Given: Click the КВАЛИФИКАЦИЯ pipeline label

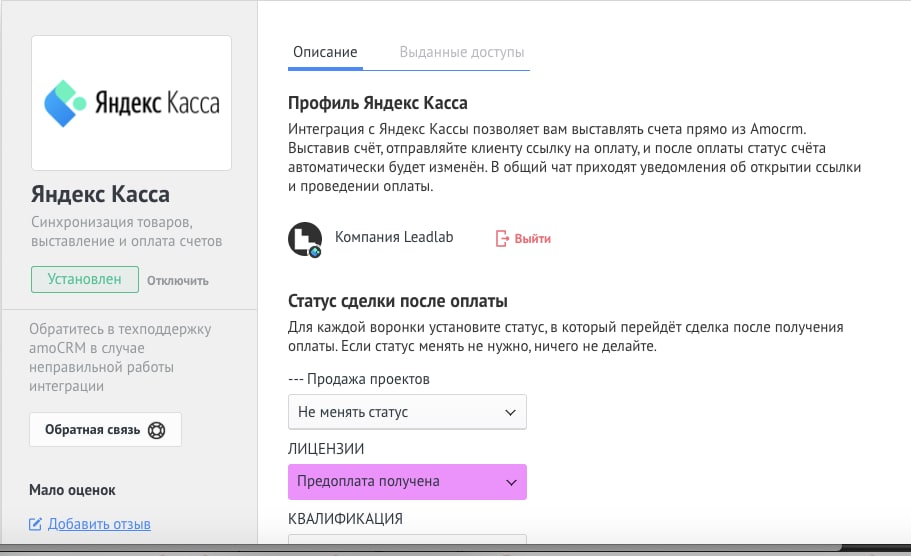Looking at the screenshot, I should click(x=345, y=518).
